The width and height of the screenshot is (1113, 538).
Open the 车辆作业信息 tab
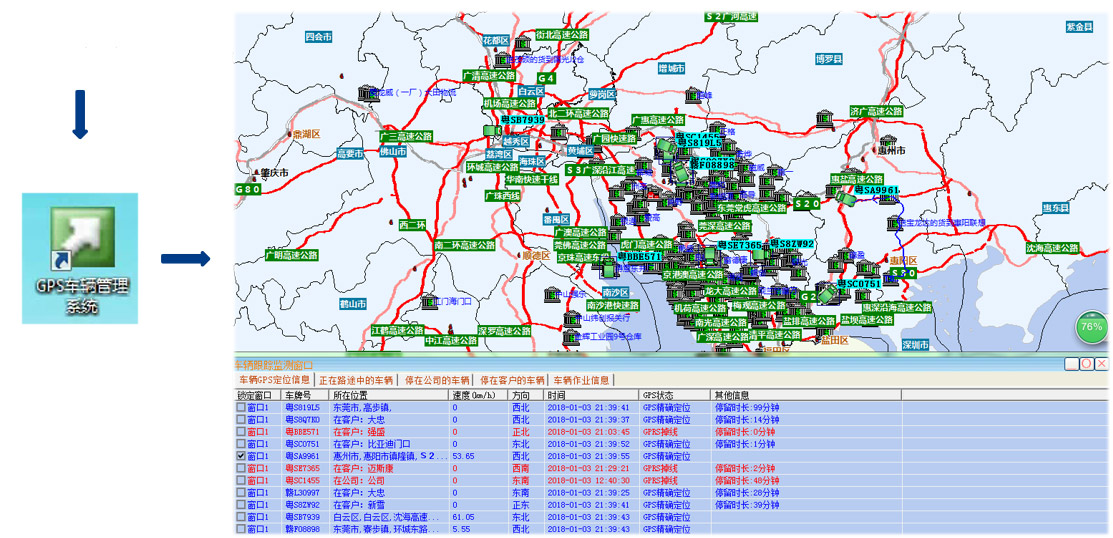(581, 380)
